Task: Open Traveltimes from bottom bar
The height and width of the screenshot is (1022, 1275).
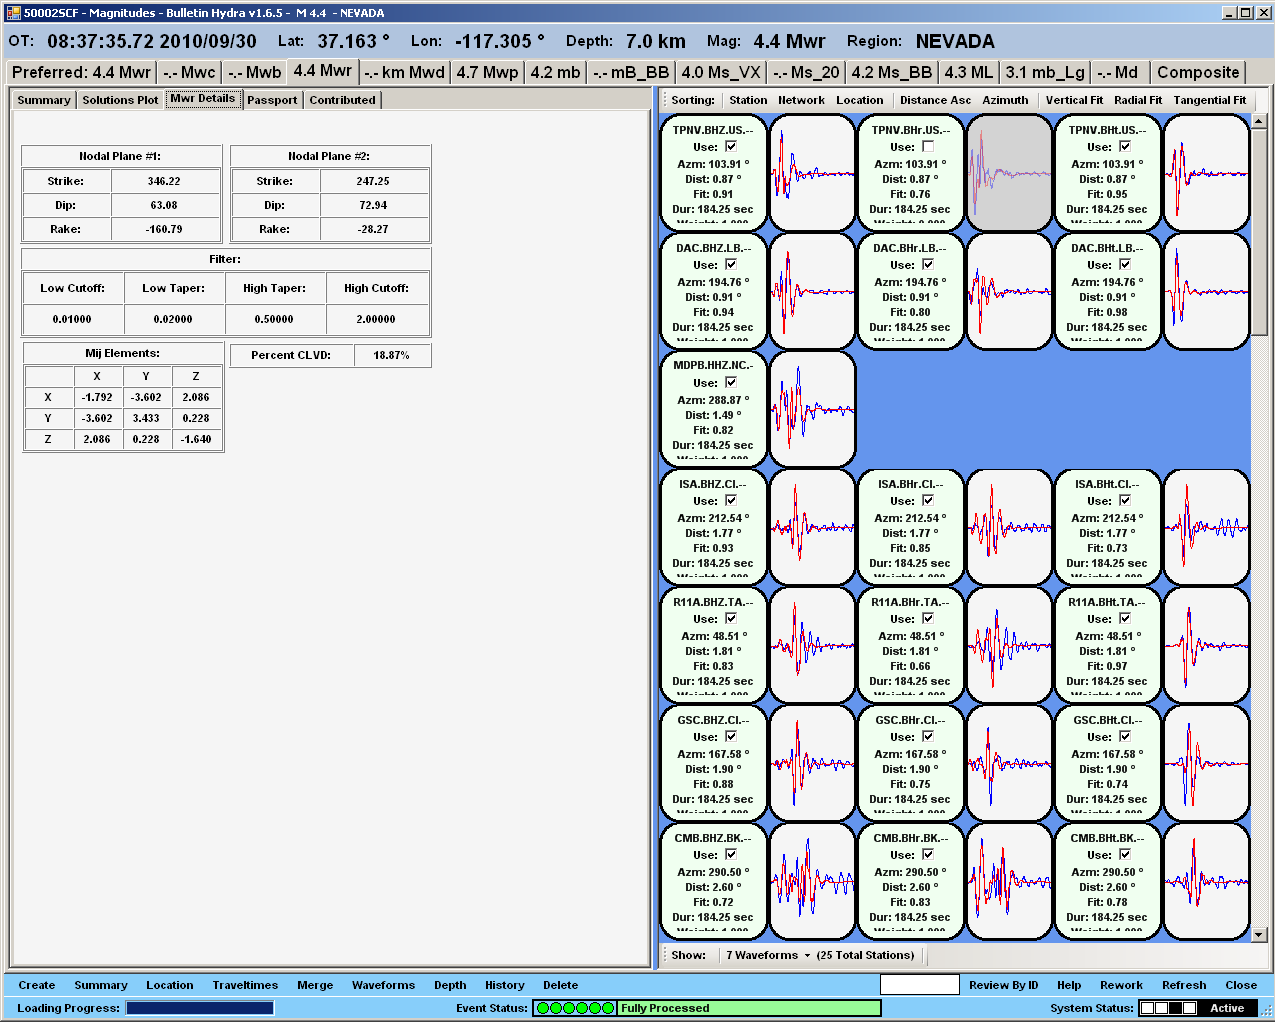Action: [245, 985]
